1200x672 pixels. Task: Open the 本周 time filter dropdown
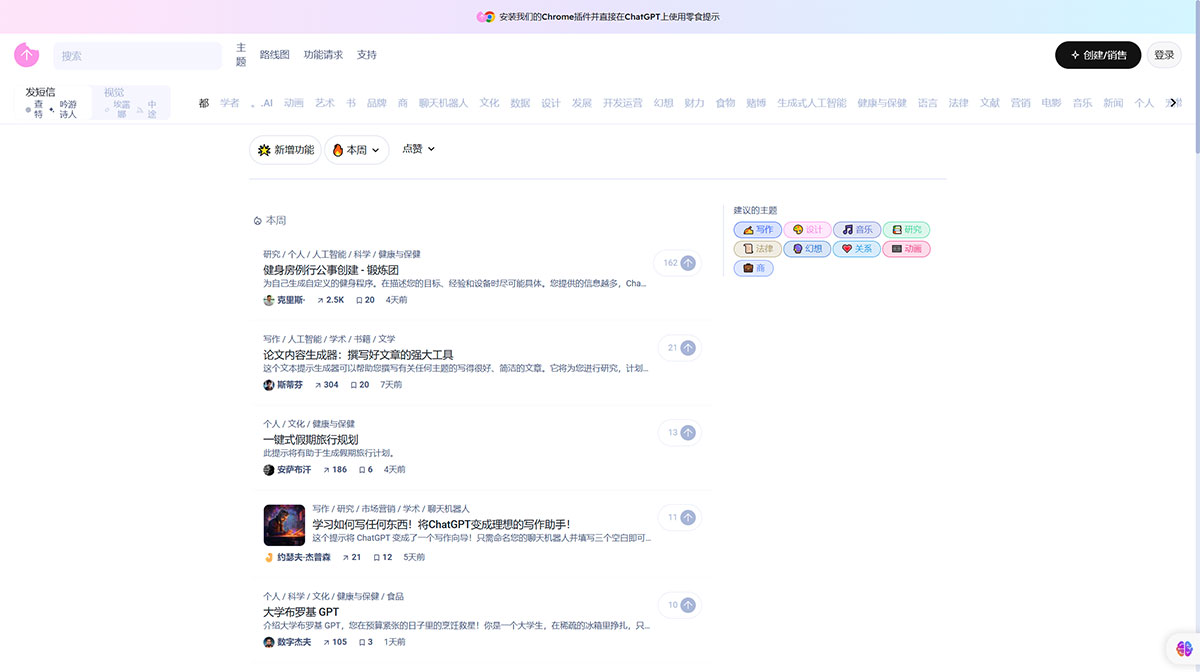(356, 148)
